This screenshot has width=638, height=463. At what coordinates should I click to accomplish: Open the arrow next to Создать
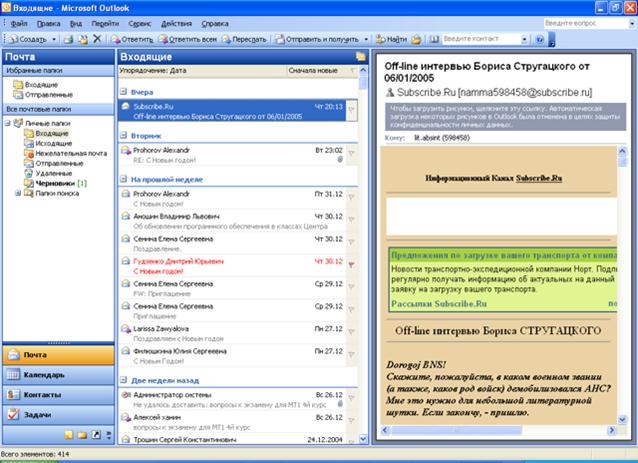[54, 39]
